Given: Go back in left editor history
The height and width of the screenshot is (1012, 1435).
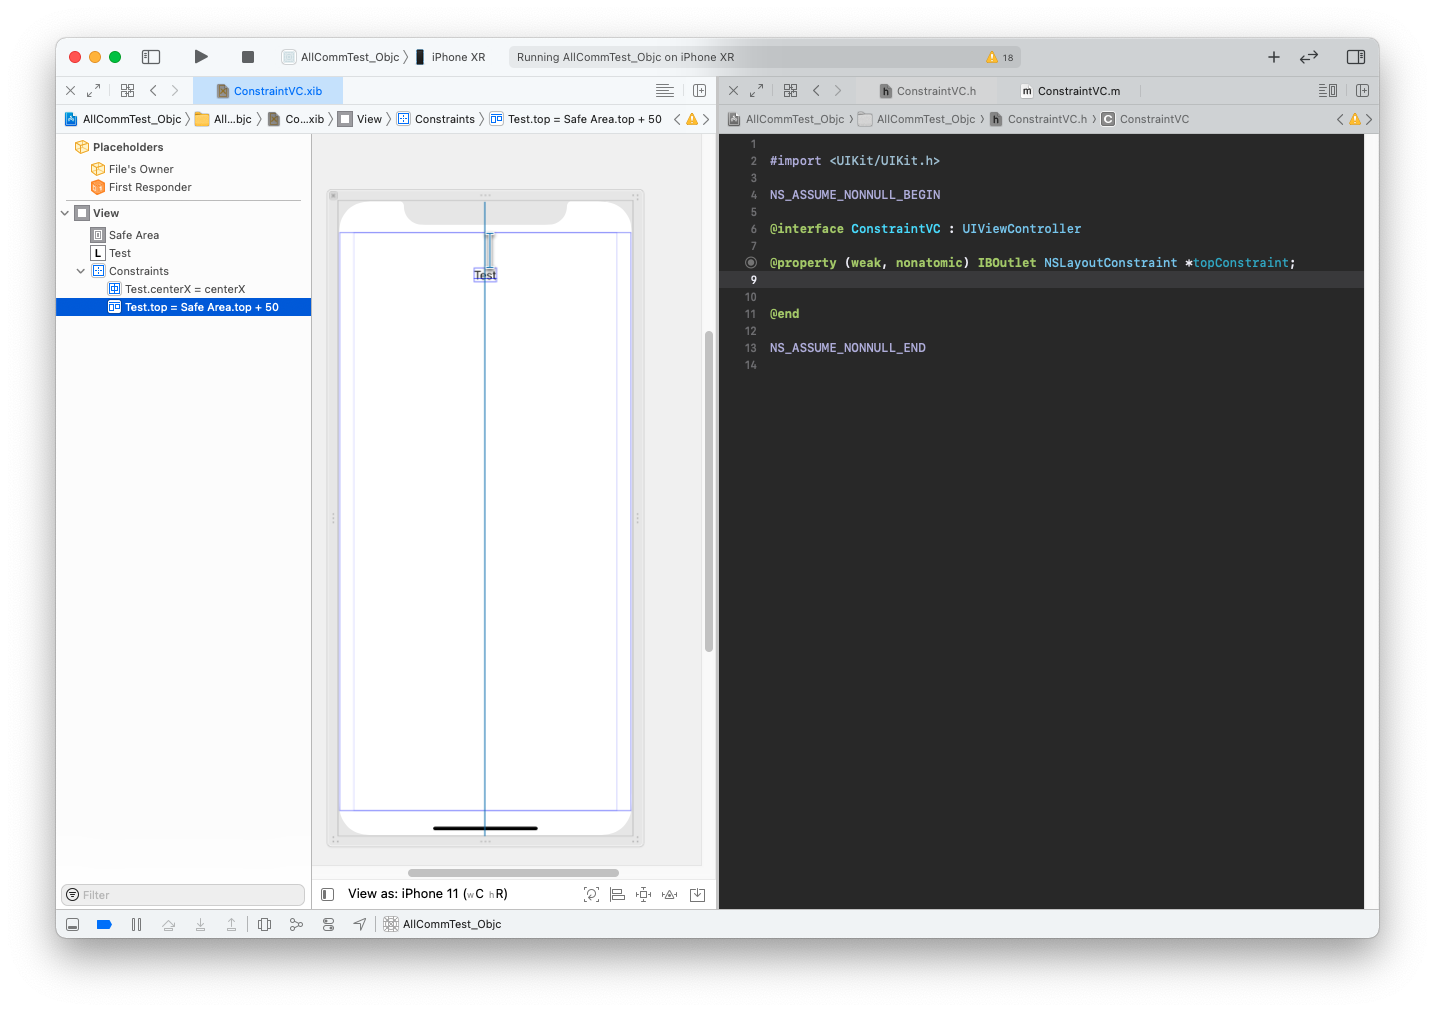Looking at the screenshot, I should pyautogui.click(x=153, y=90).
